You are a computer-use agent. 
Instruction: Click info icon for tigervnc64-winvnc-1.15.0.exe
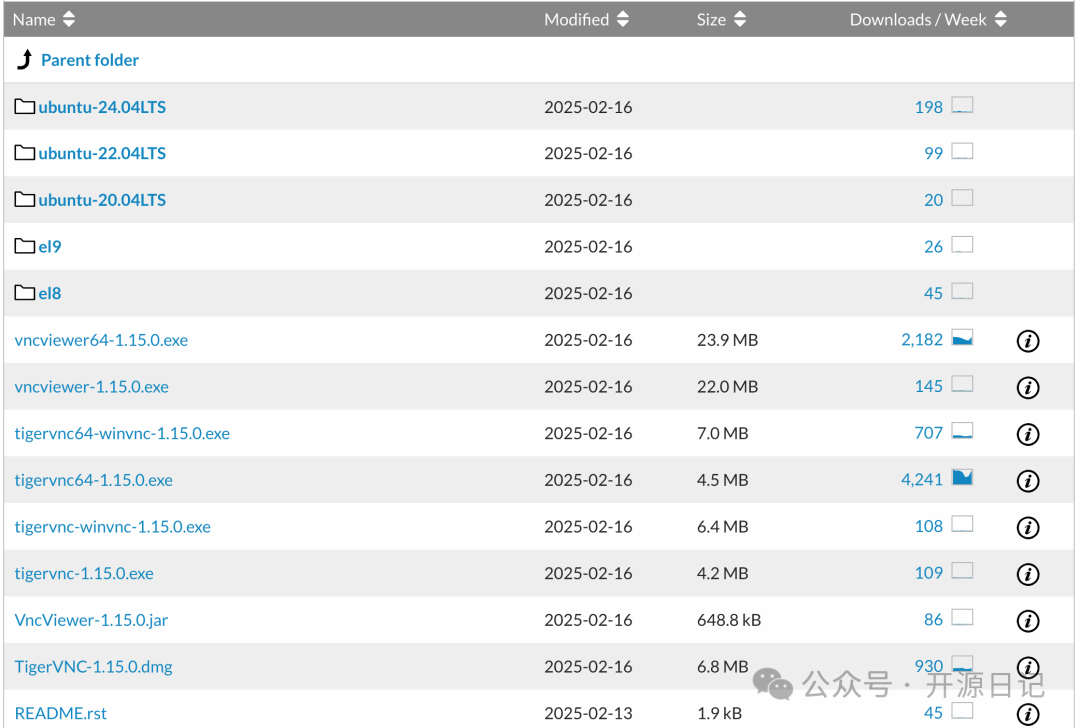[x=1027, y=434]
